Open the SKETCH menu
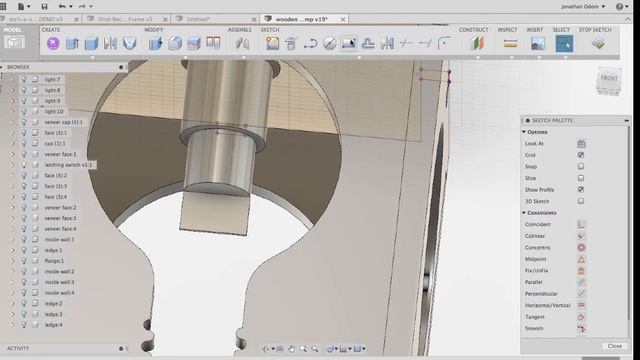 point(270,30)
